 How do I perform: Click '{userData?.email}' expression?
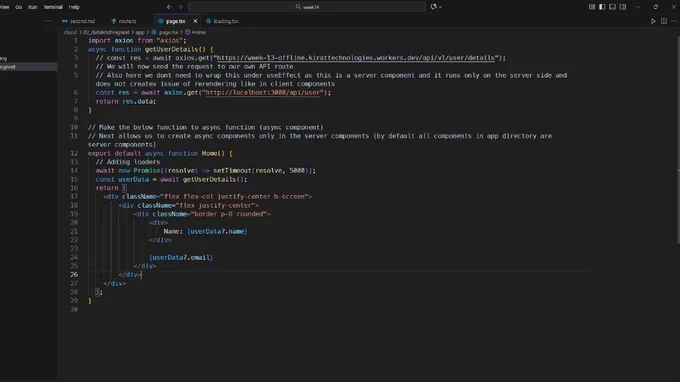[x=181, y=257]
